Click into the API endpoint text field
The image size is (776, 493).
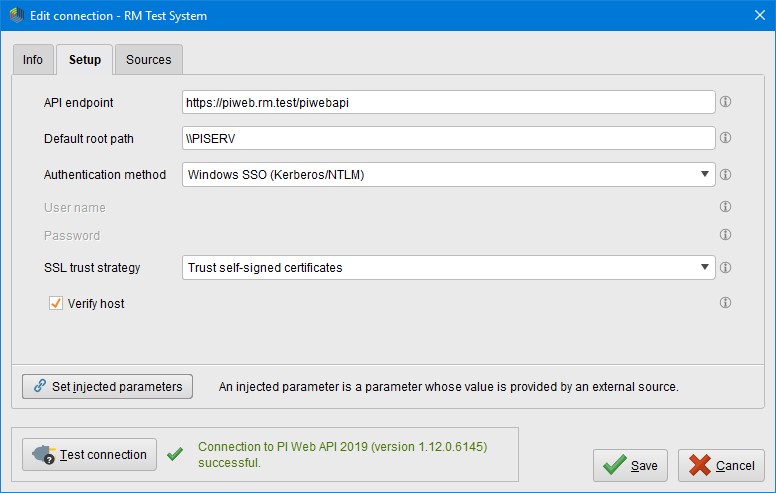click(448, 102)
